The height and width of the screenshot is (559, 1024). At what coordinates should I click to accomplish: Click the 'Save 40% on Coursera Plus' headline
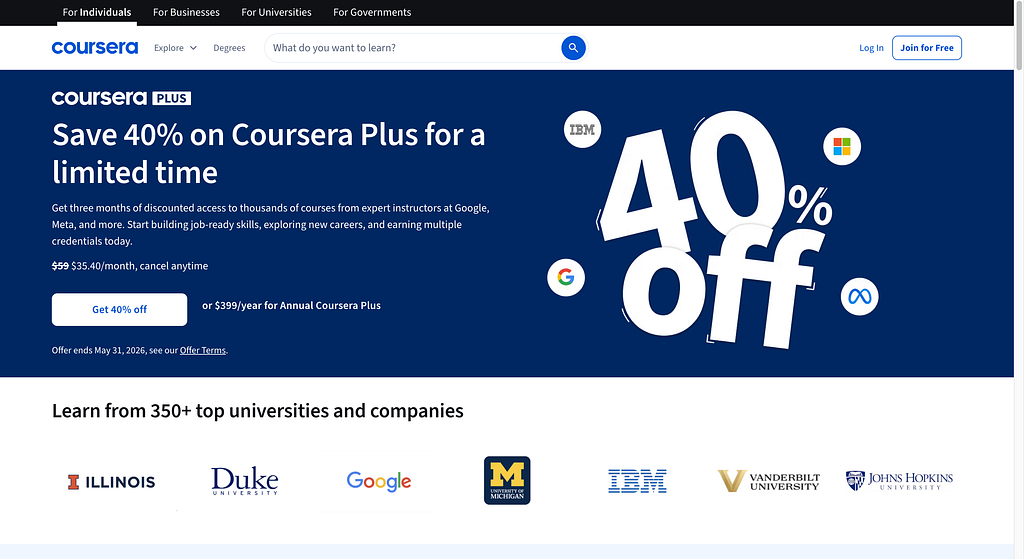coord(268,153)
